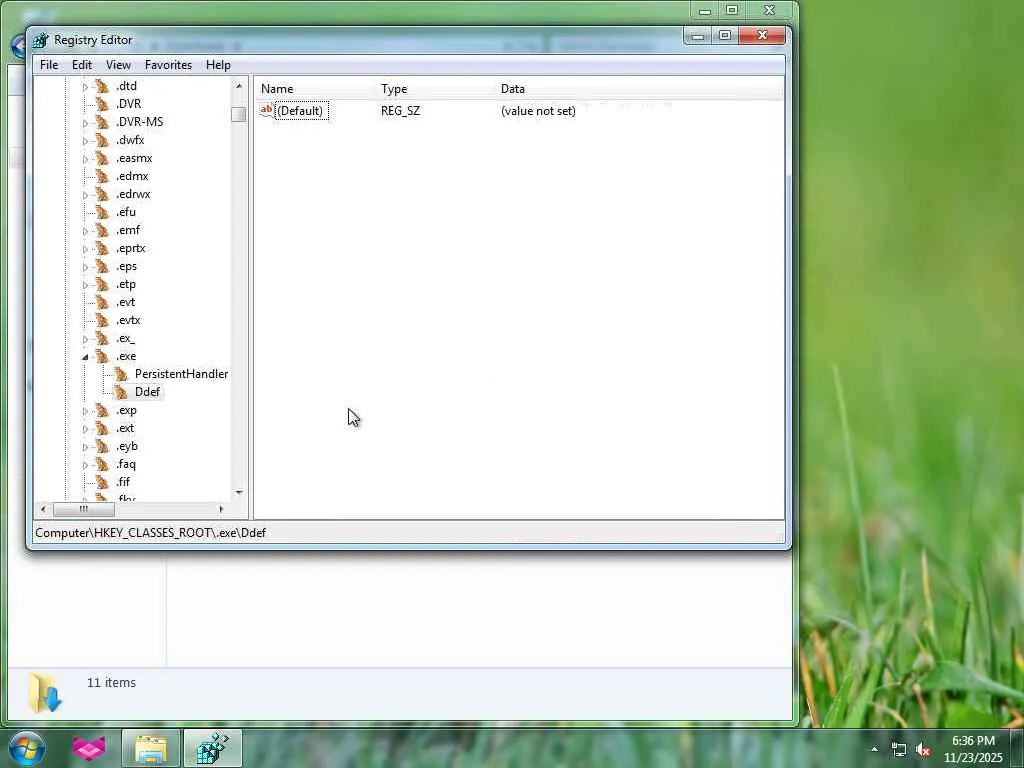Select the (Default) value name
The image size is (1024, 768).
(300, 111)
